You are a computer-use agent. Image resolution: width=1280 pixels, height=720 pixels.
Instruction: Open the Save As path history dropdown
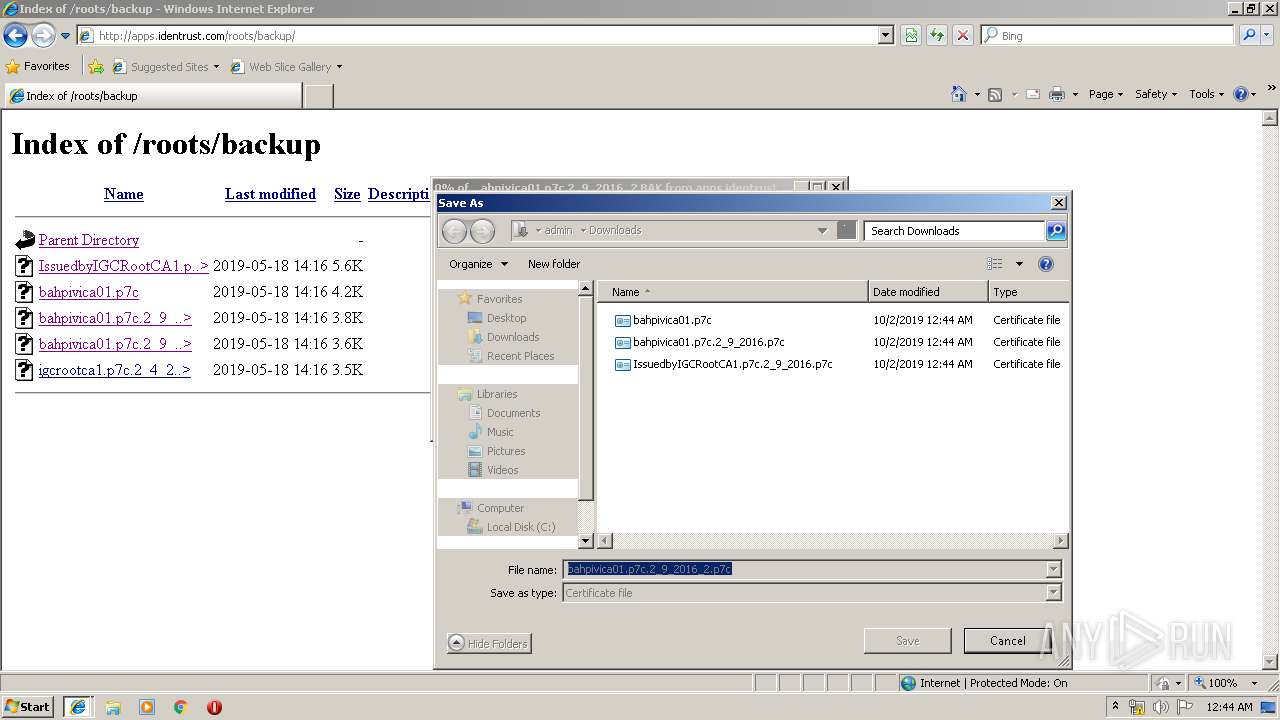822,230
